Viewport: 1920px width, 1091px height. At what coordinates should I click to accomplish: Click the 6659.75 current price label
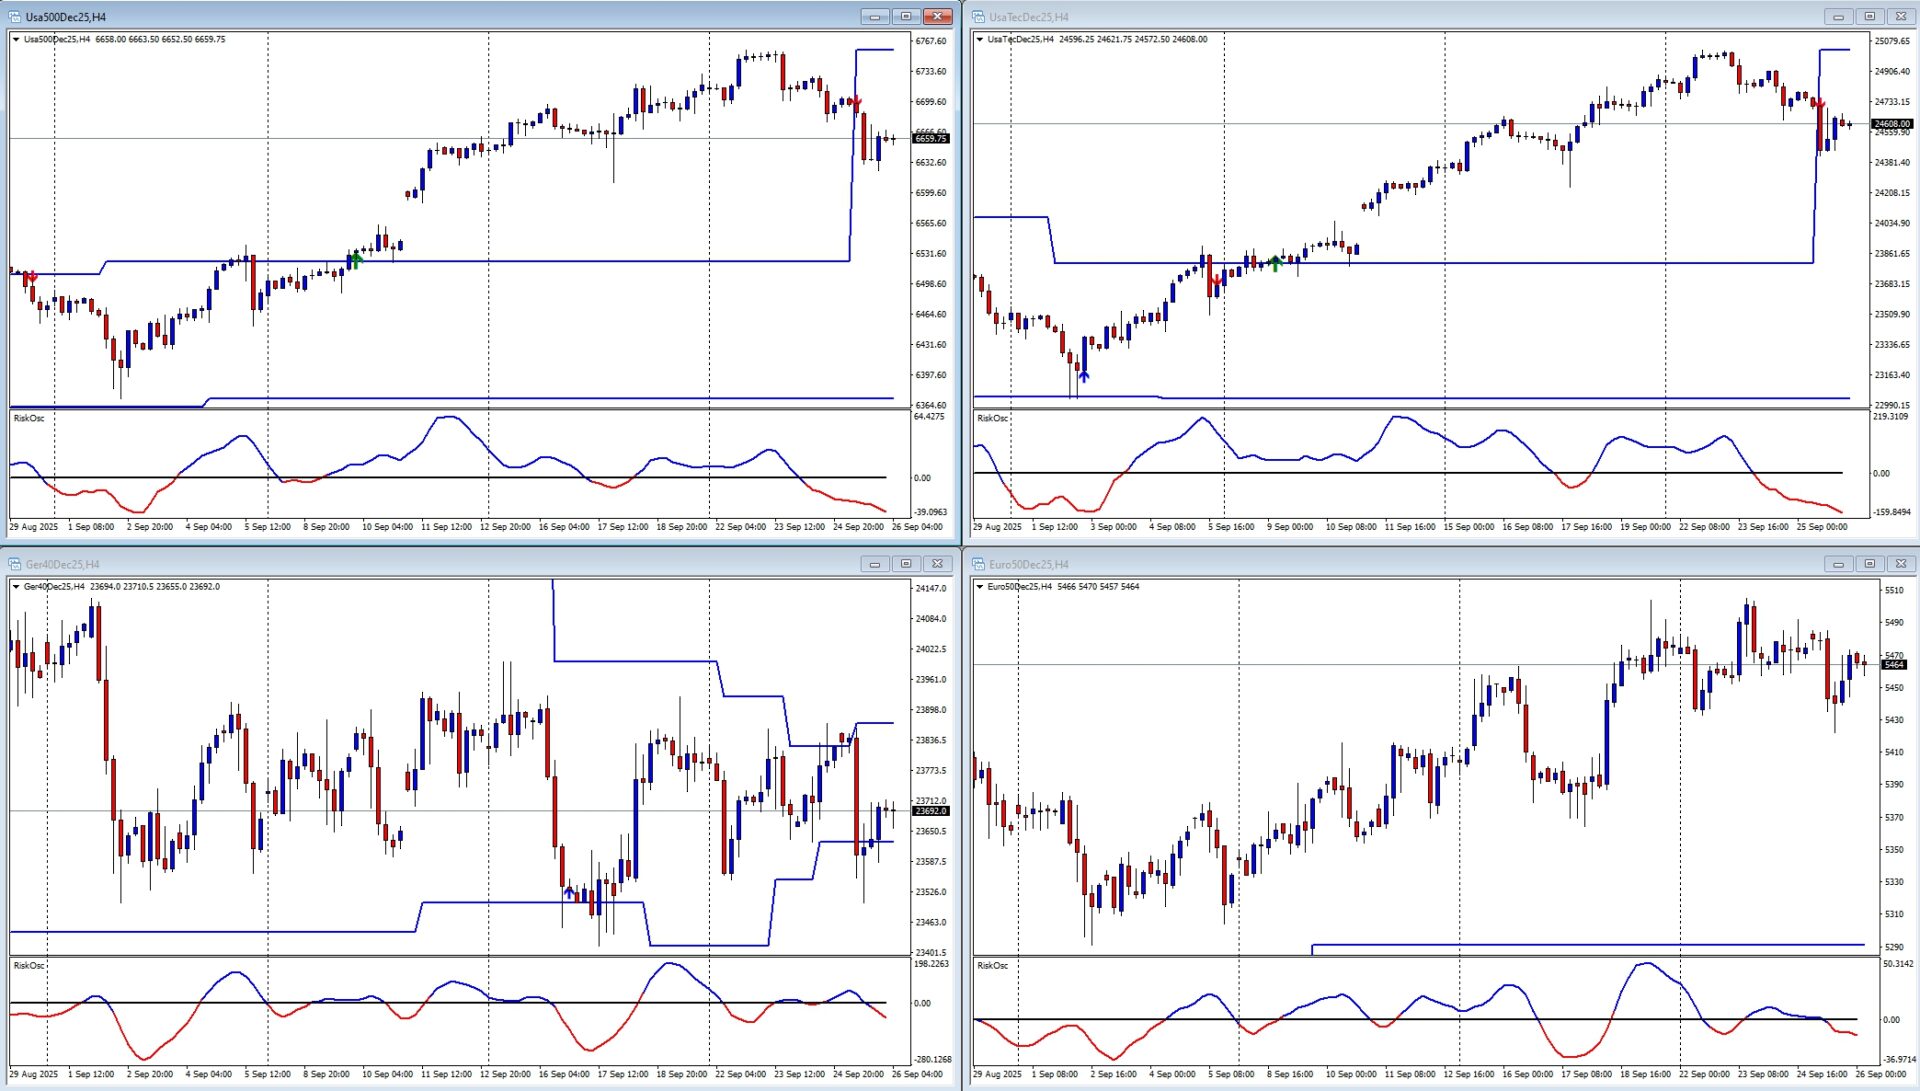coord(931,139)
